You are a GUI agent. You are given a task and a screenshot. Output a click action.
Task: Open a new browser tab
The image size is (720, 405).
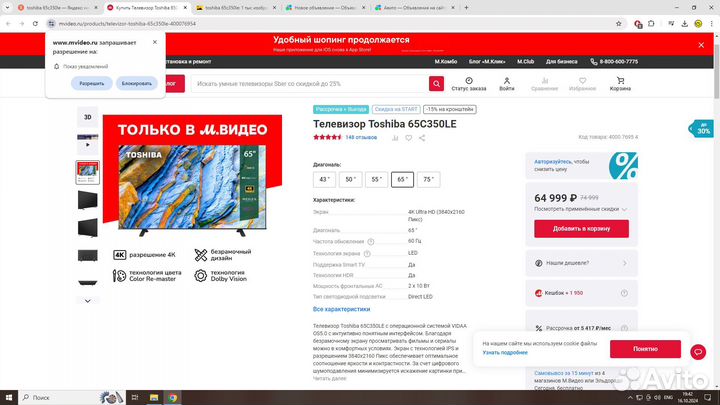(466, 8)
